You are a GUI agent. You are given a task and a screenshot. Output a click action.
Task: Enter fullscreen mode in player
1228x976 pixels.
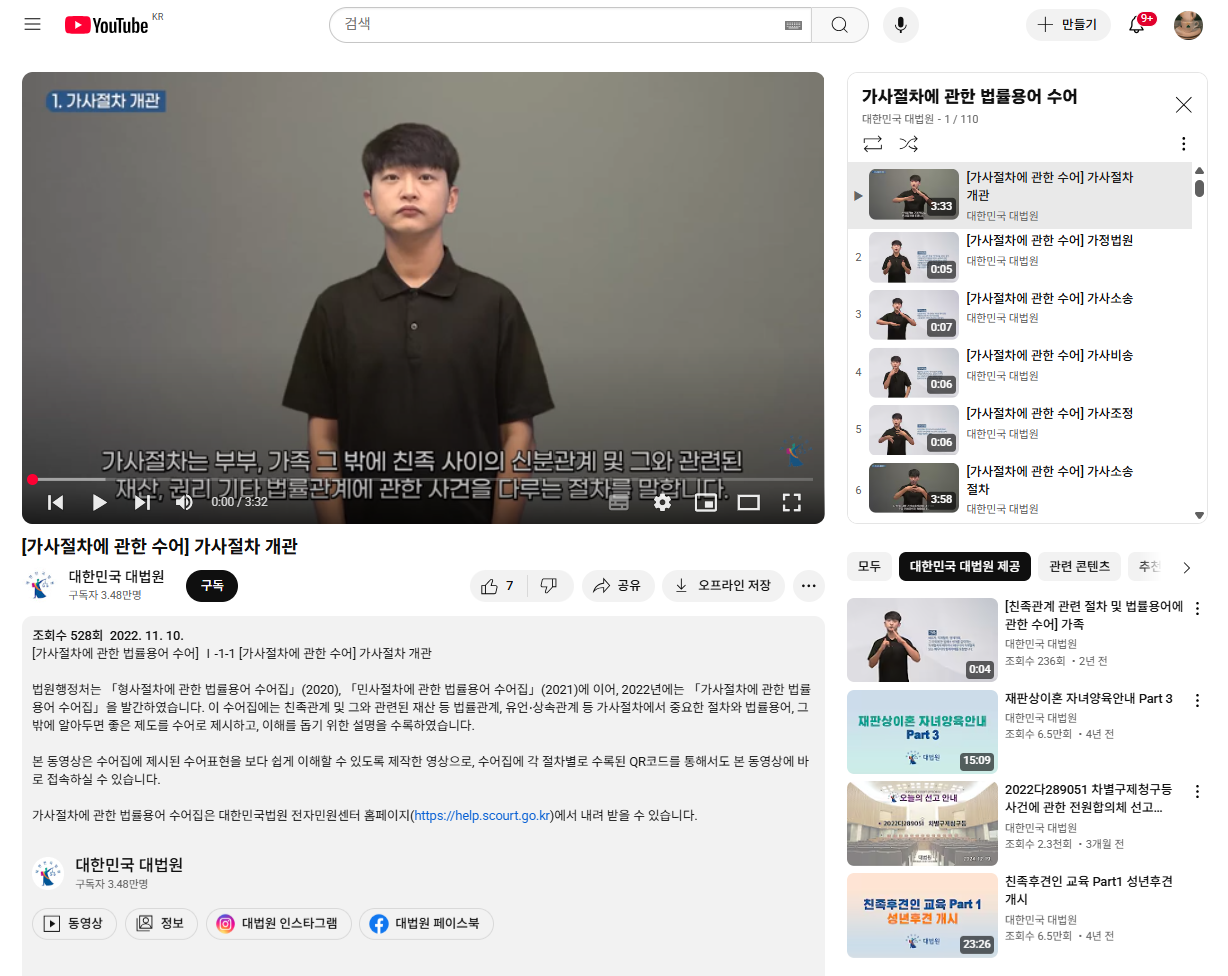pos(791,502)
